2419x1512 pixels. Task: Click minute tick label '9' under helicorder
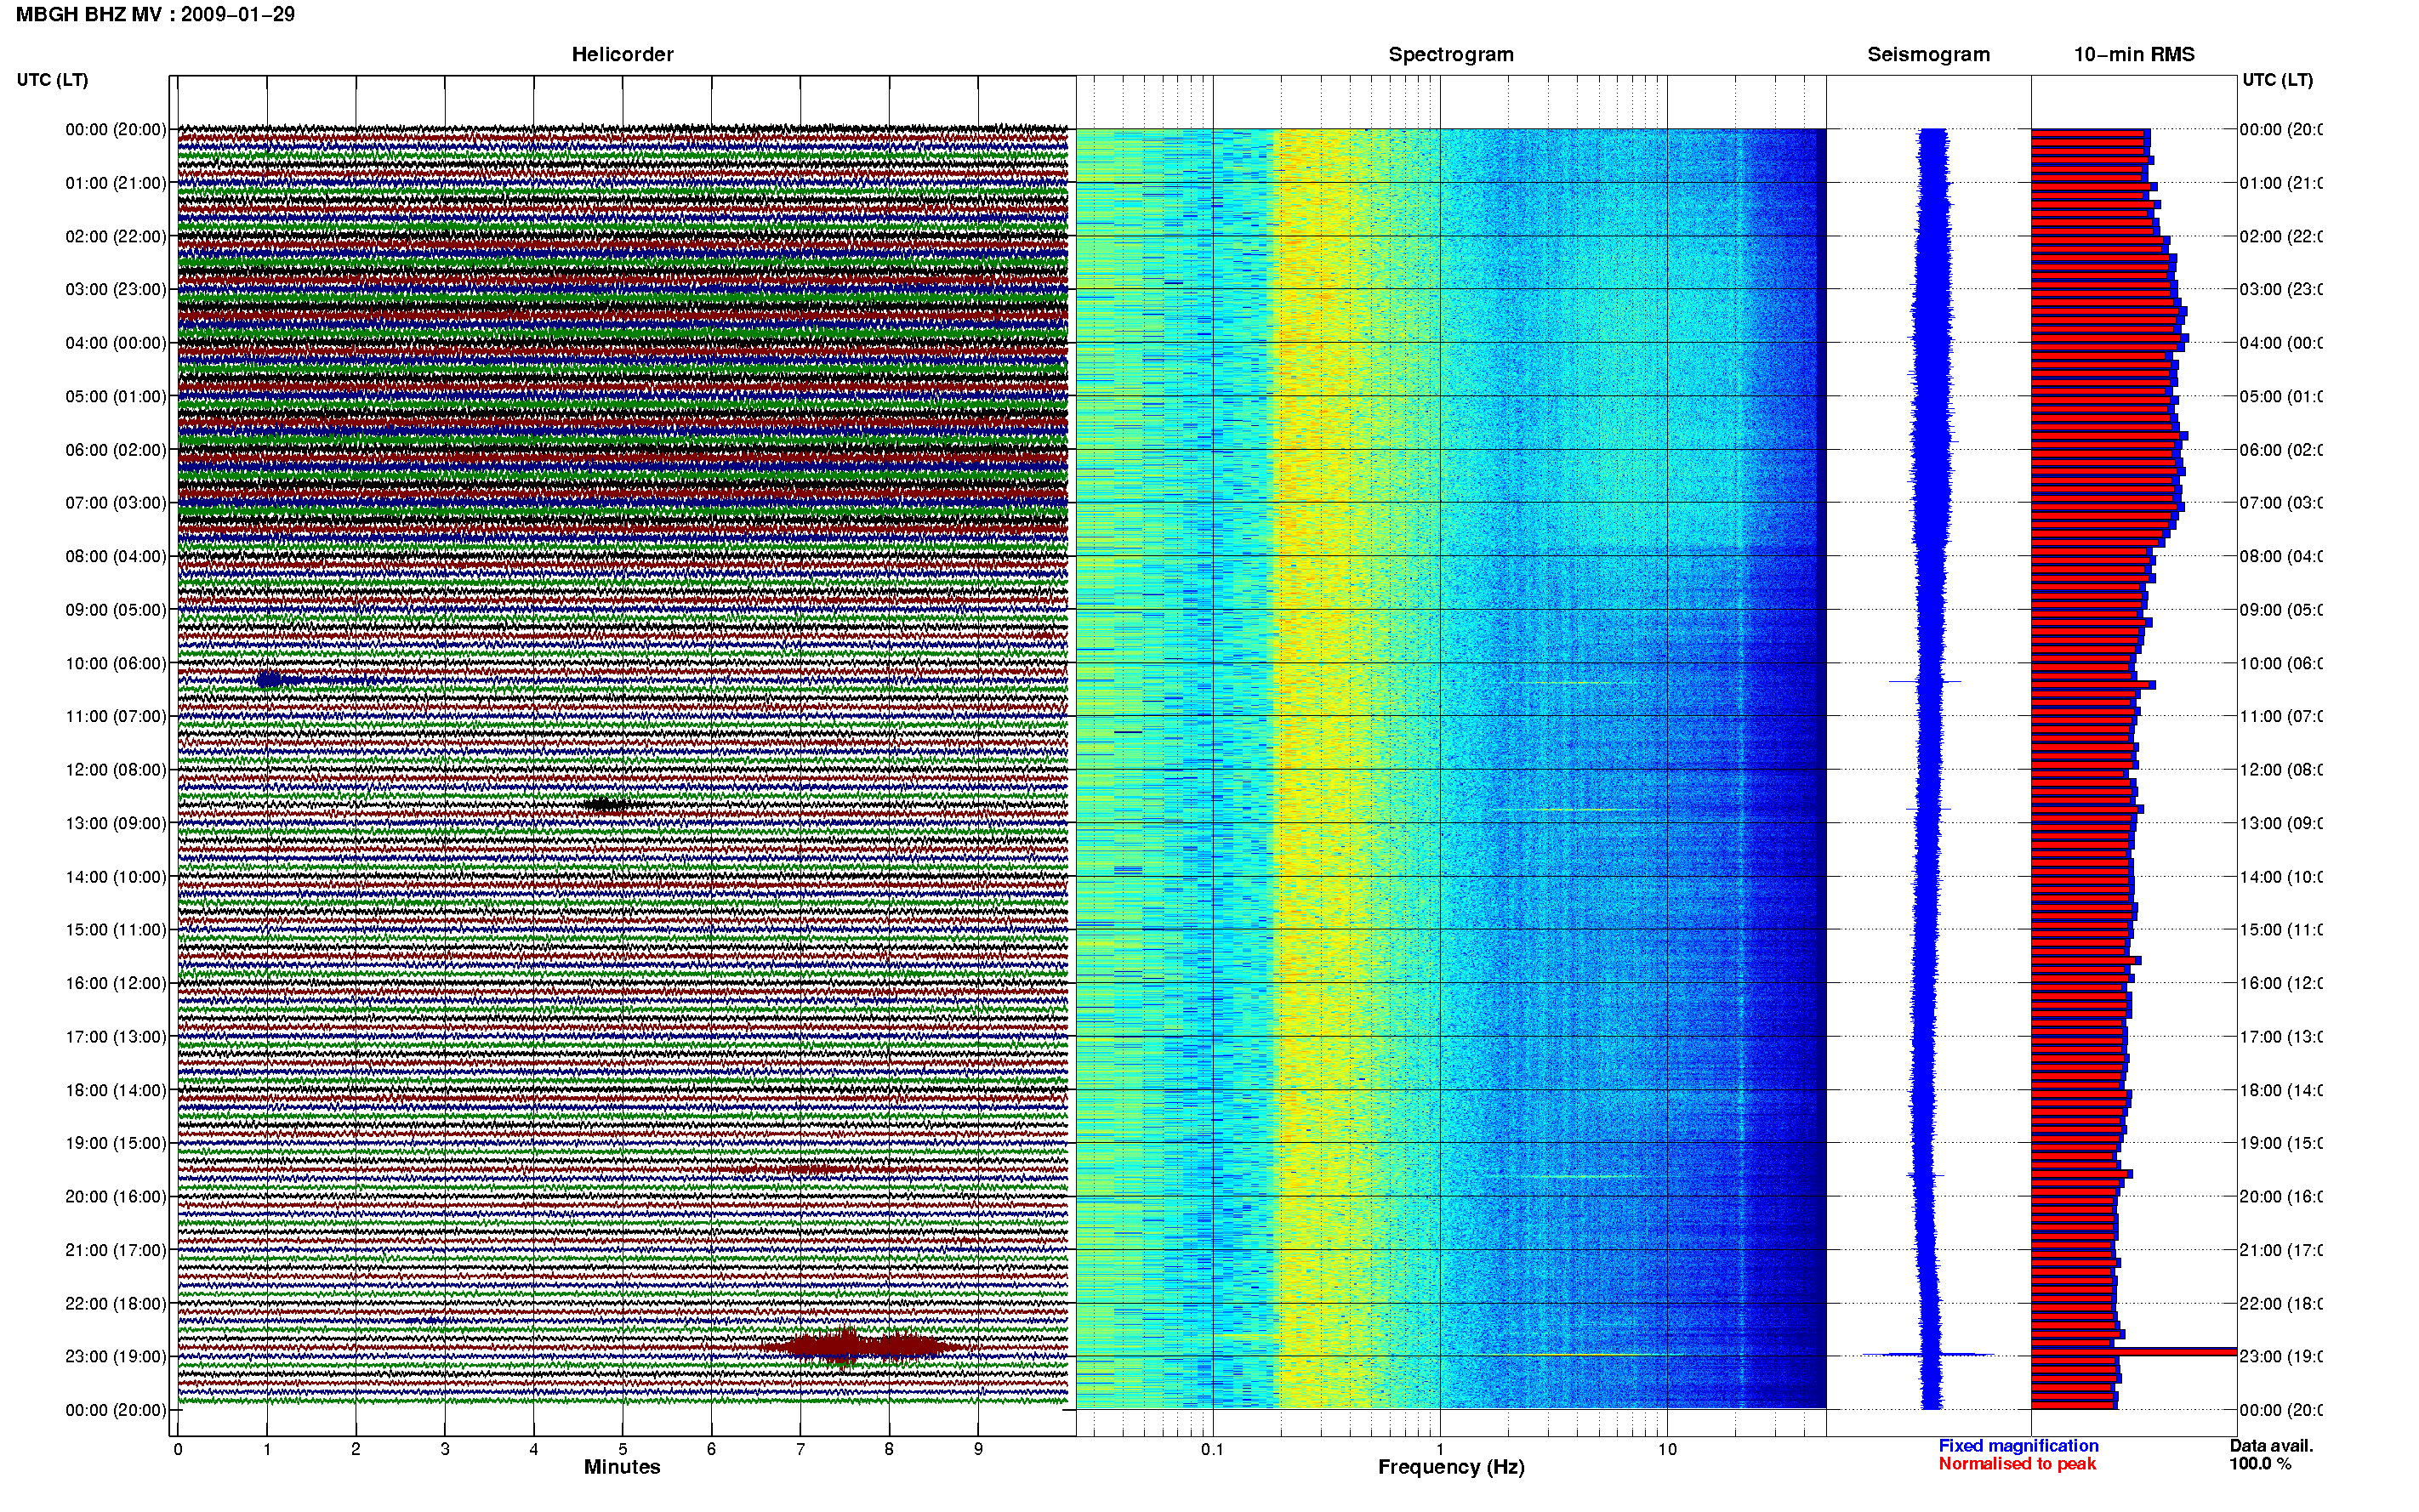[978, 1449]
